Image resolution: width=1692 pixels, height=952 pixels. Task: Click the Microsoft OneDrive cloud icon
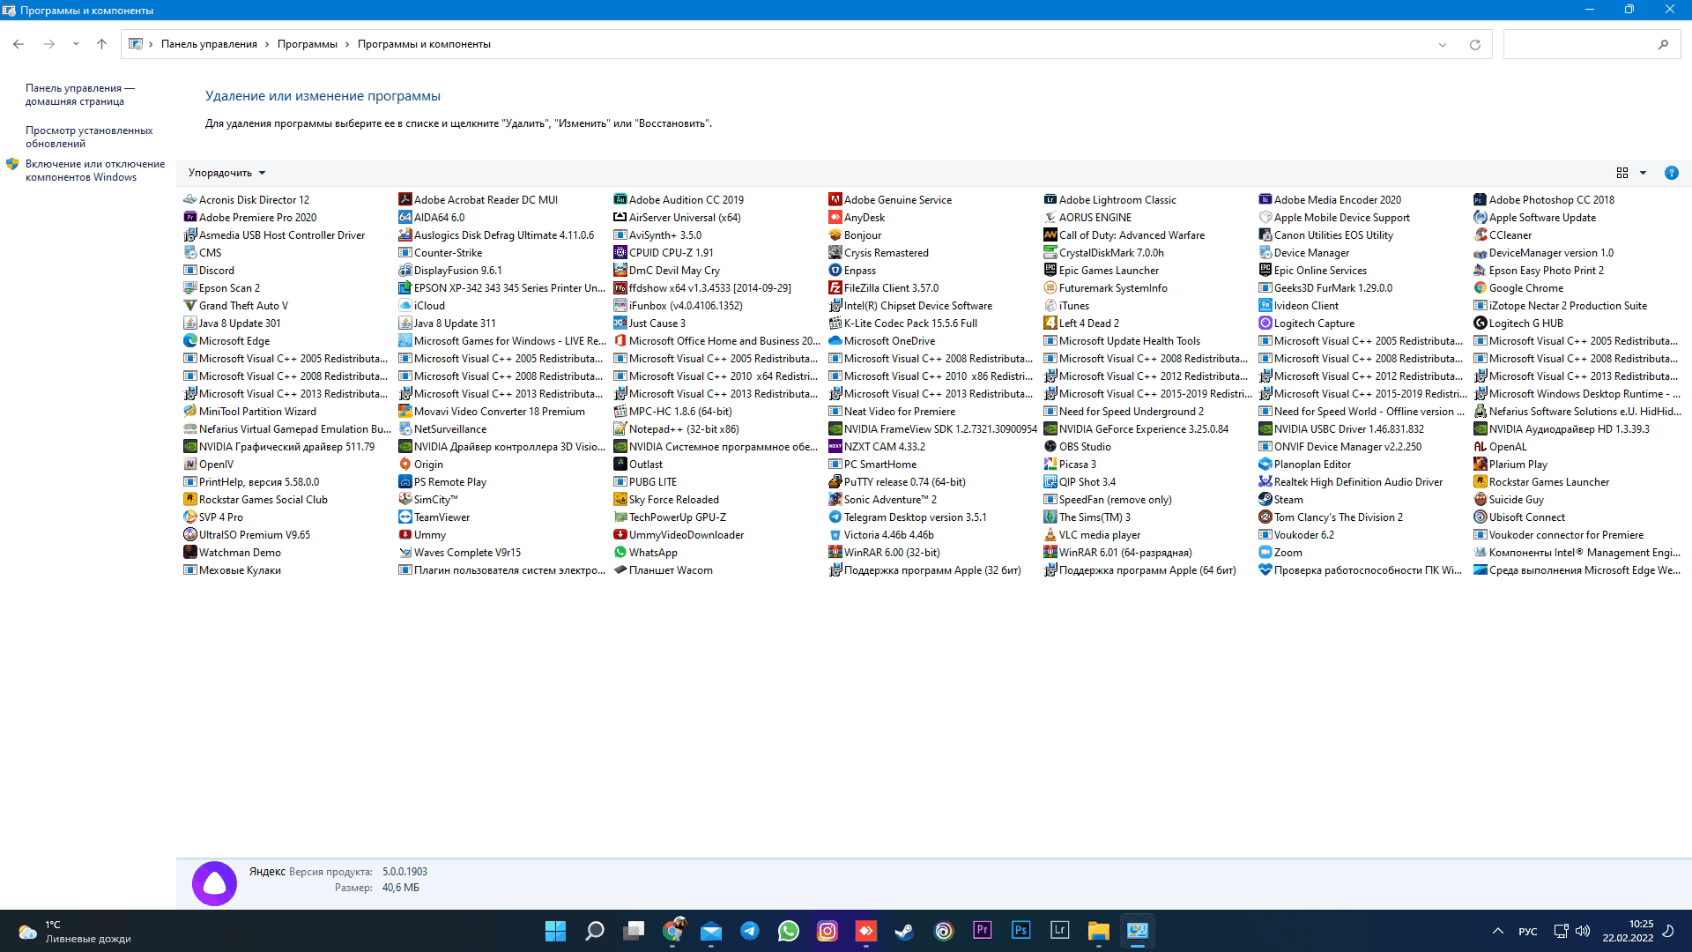tap(835, 341)
